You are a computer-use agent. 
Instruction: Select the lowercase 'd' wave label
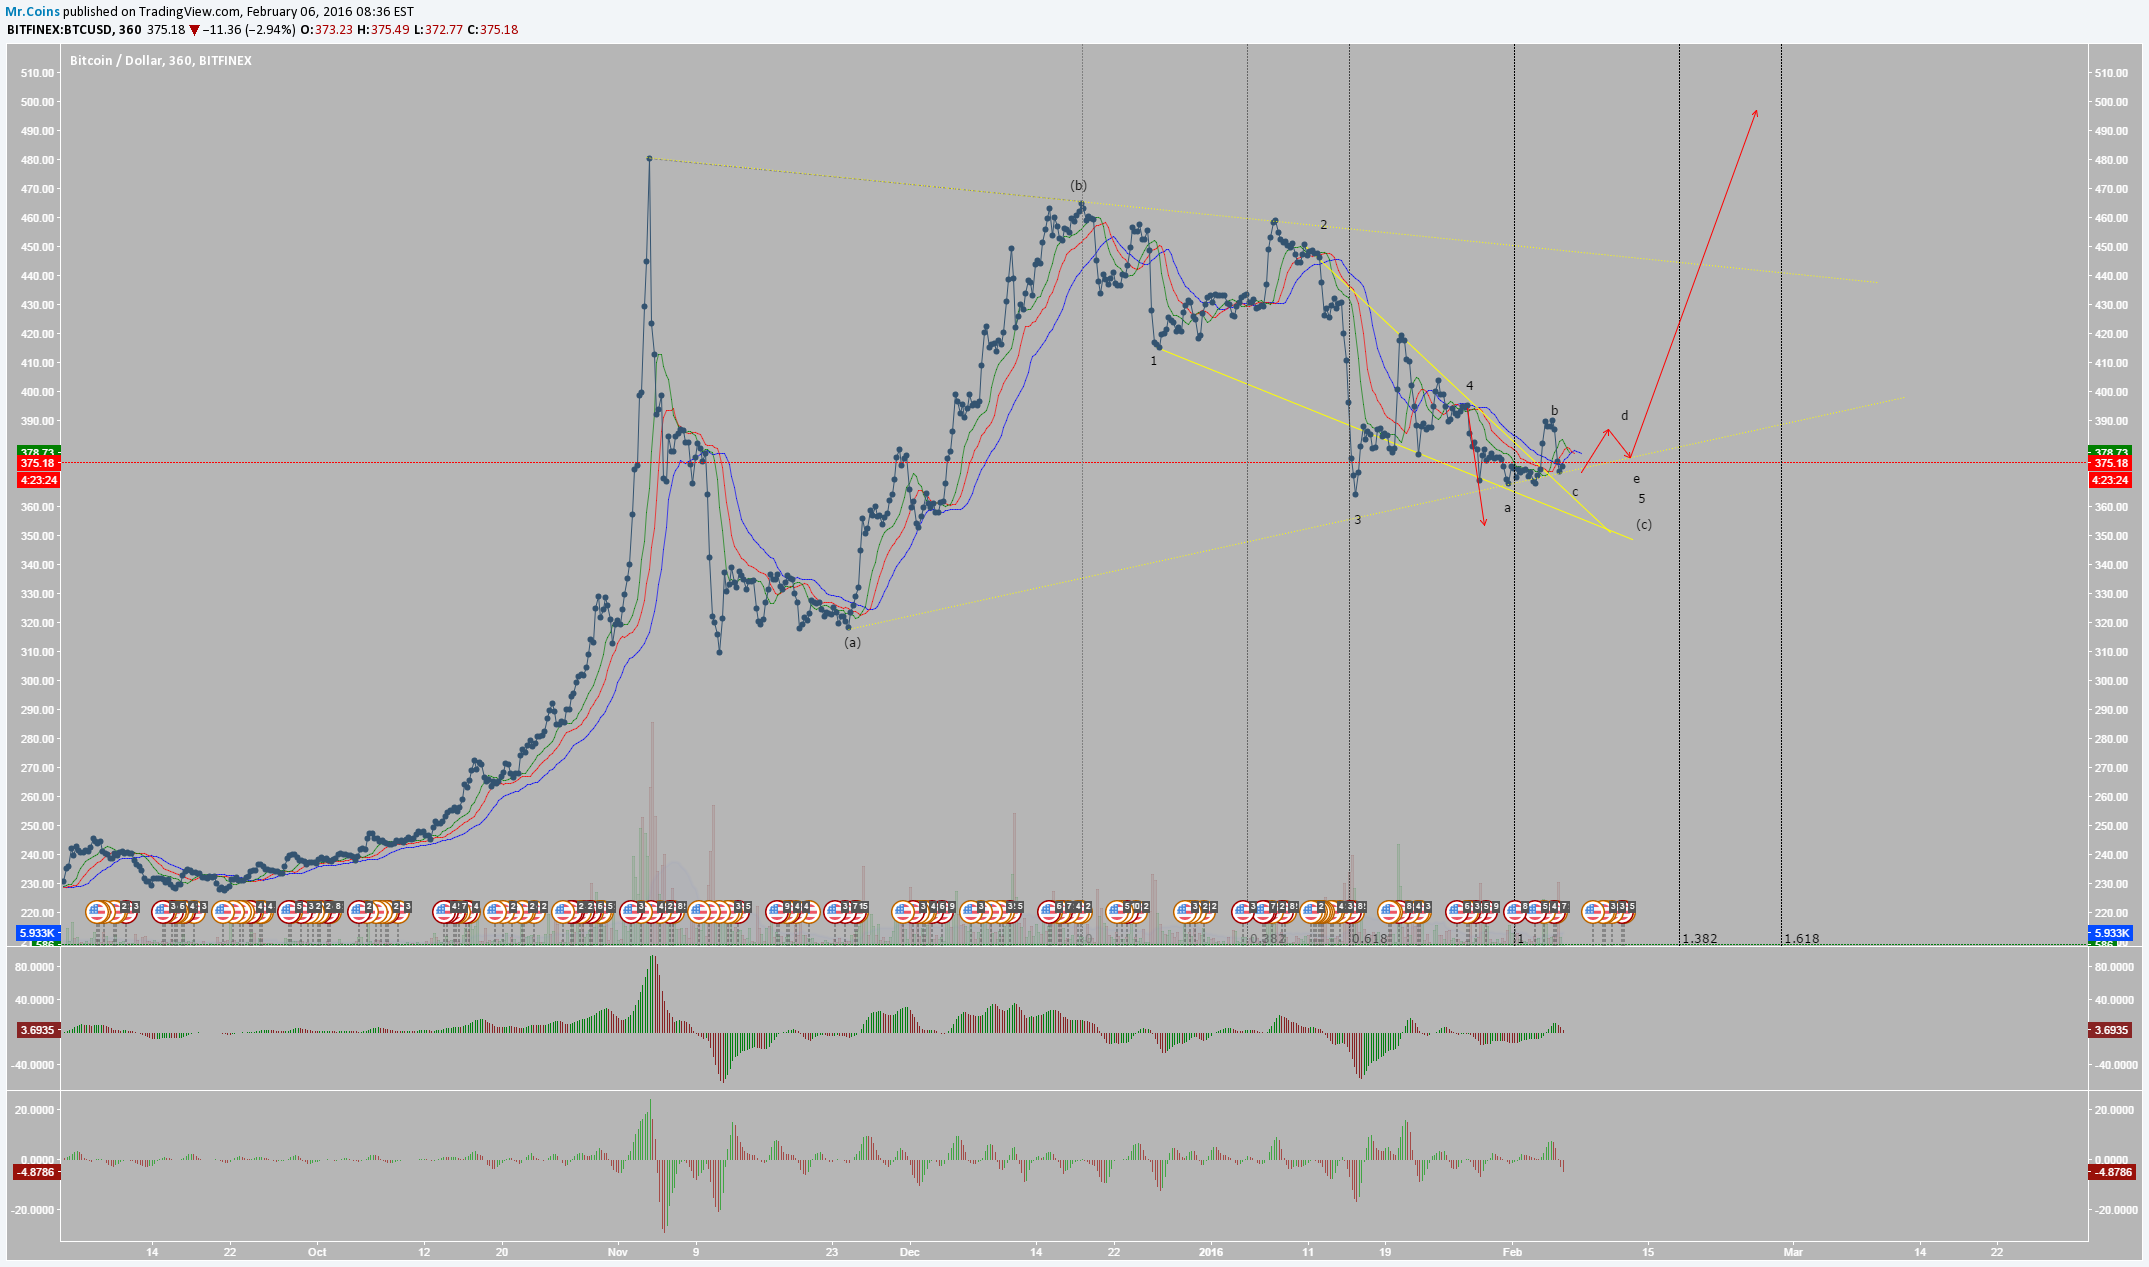(1625, 416)
